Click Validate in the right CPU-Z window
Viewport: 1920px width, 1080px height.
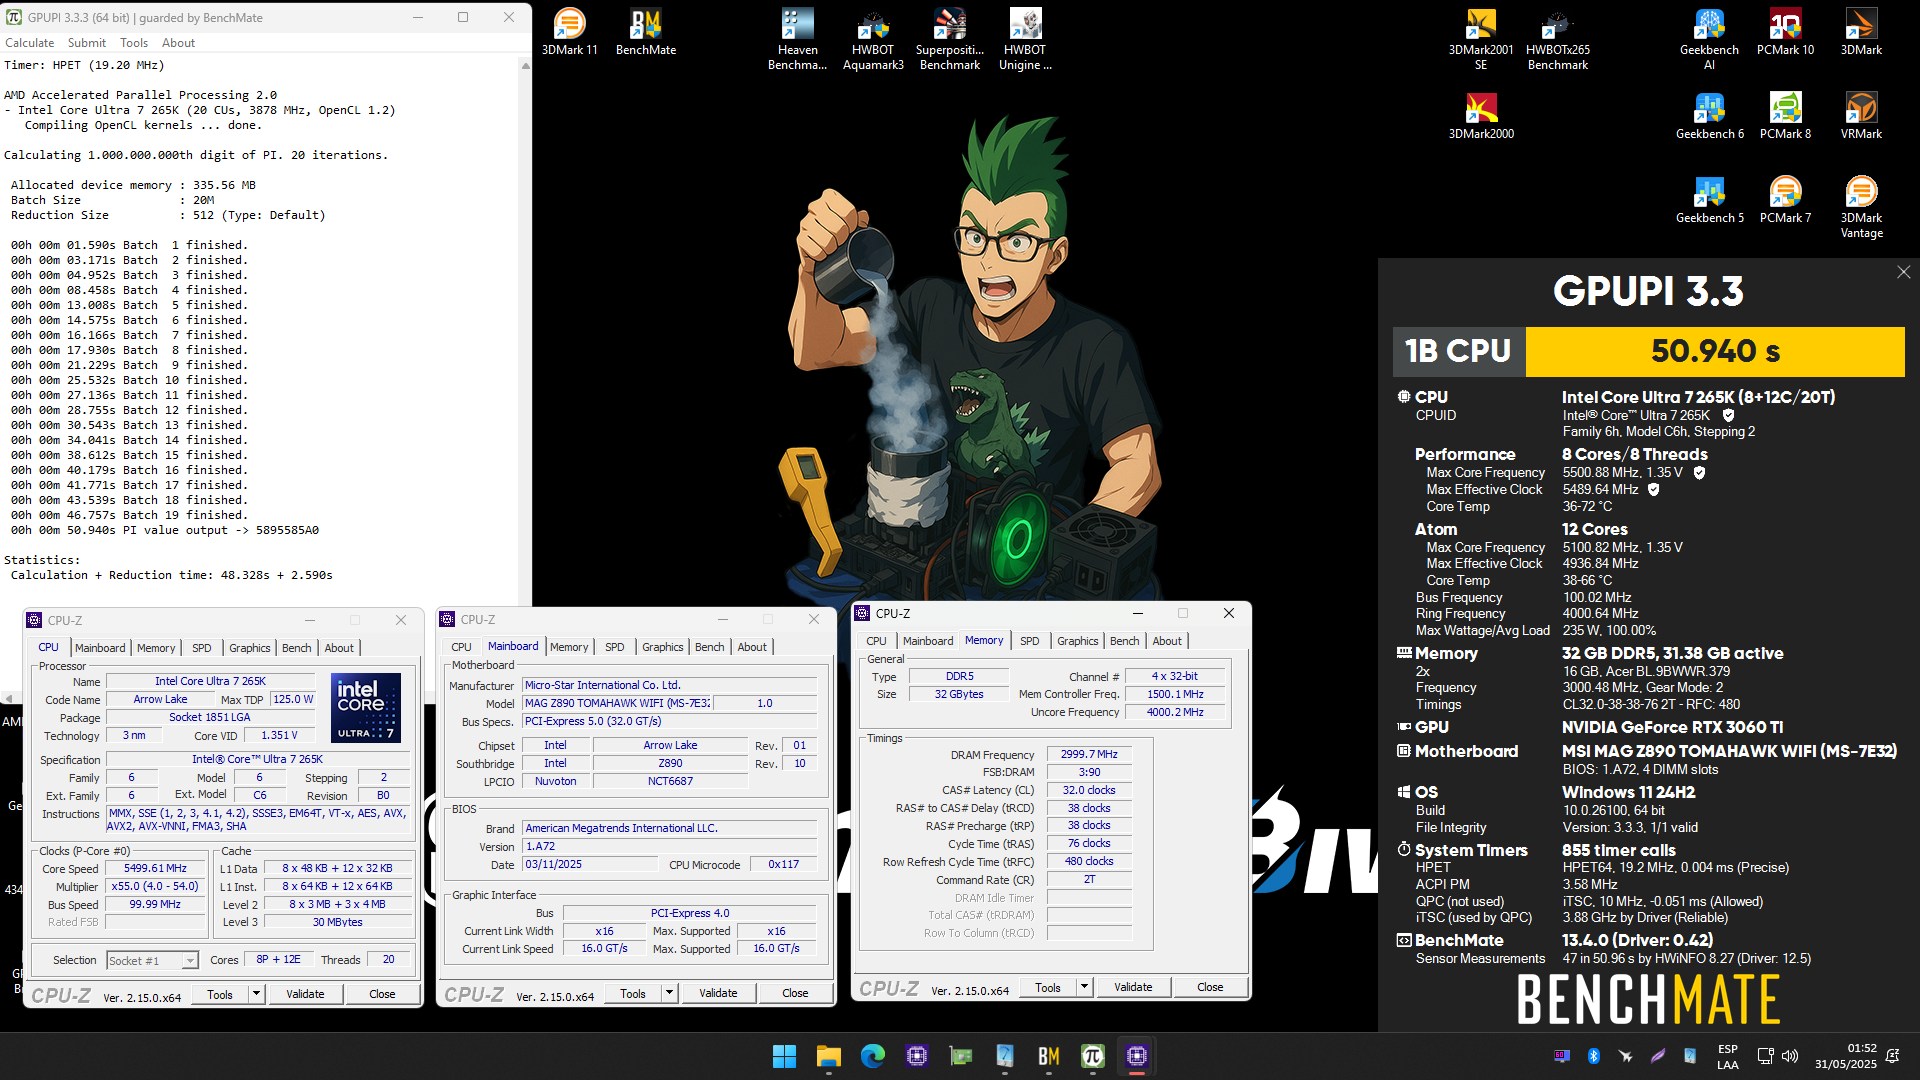coord(1133,987)
